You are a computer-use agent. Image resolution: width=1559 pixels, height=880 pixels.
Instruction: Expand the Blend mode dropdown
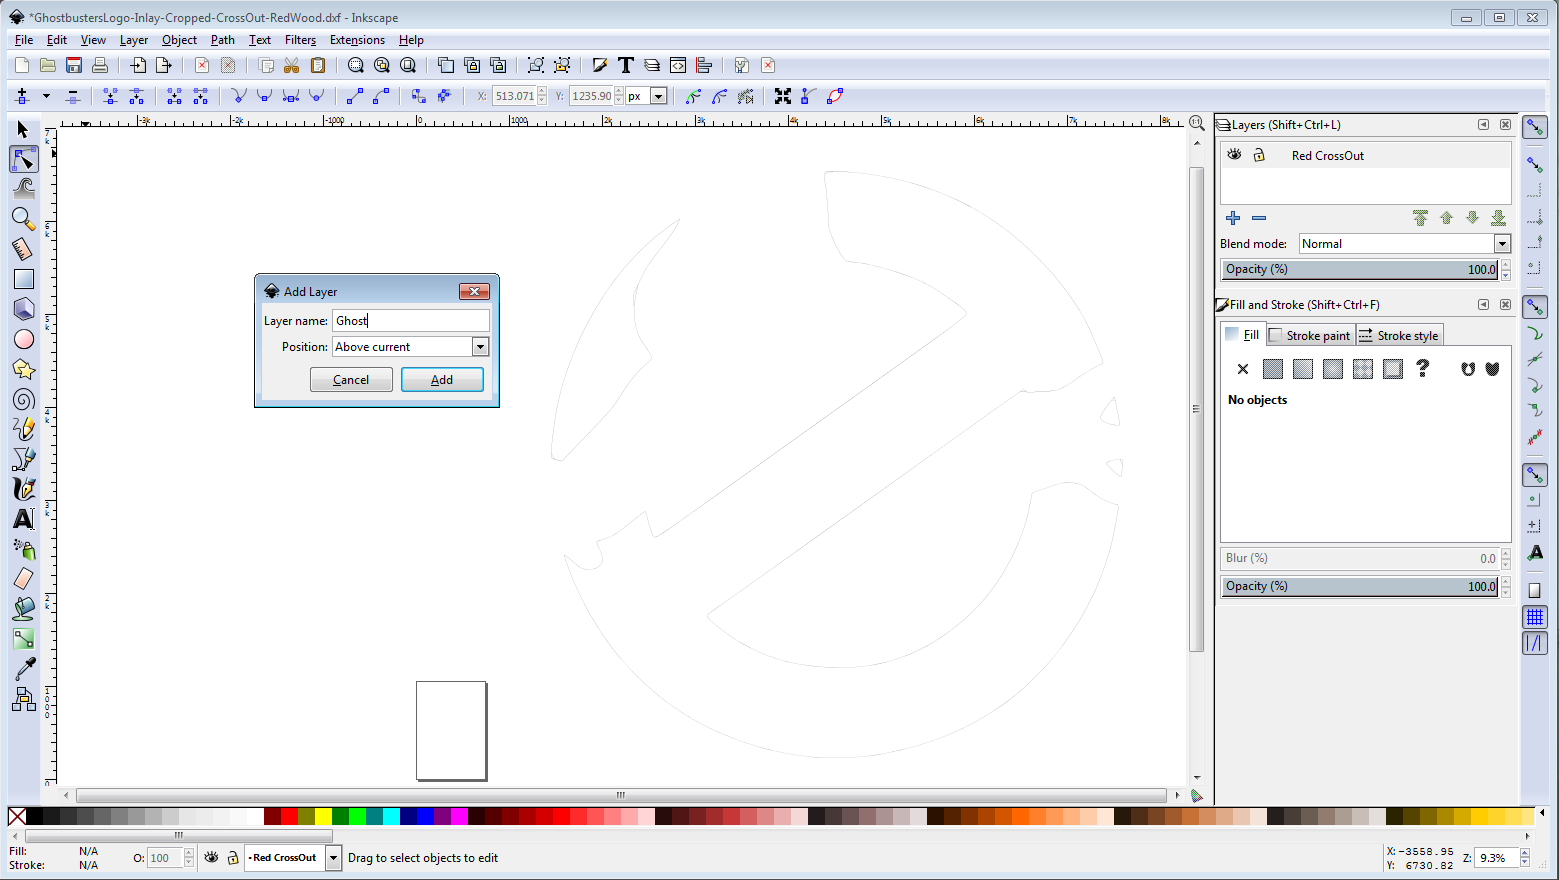[x=1501, y=243]
